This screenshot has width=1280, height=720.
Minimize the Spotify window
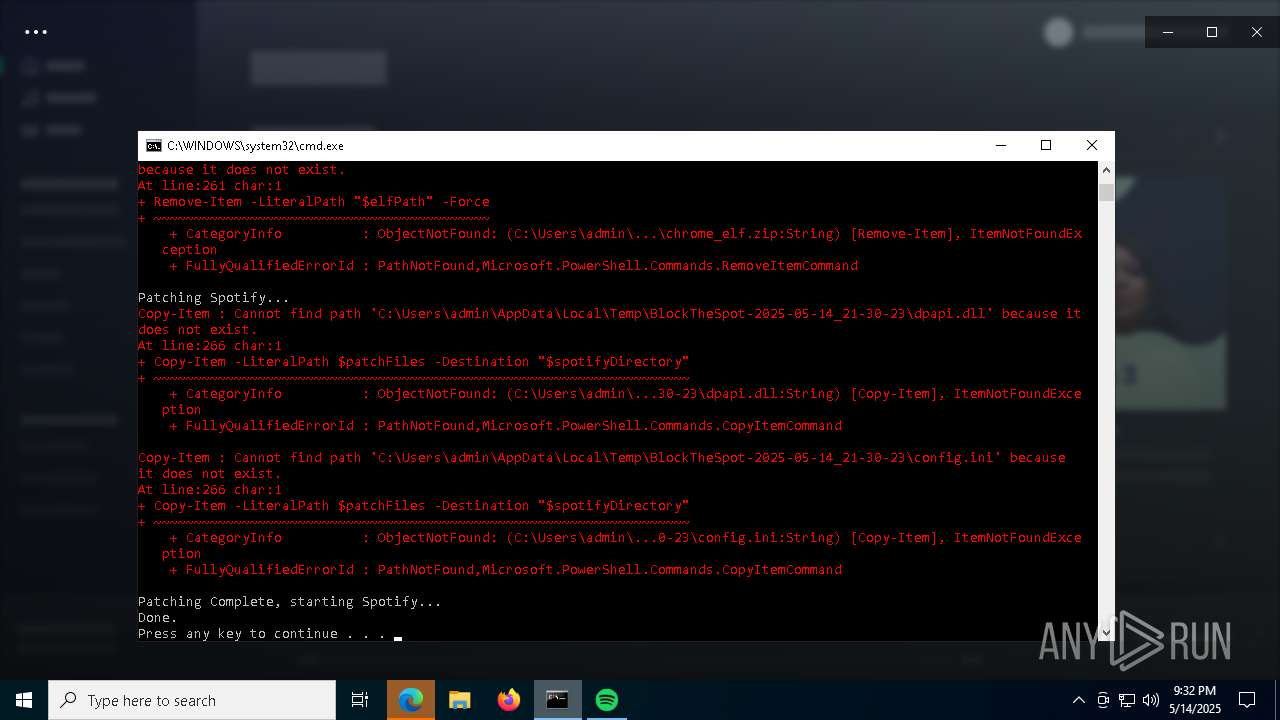coord(1167,32)
